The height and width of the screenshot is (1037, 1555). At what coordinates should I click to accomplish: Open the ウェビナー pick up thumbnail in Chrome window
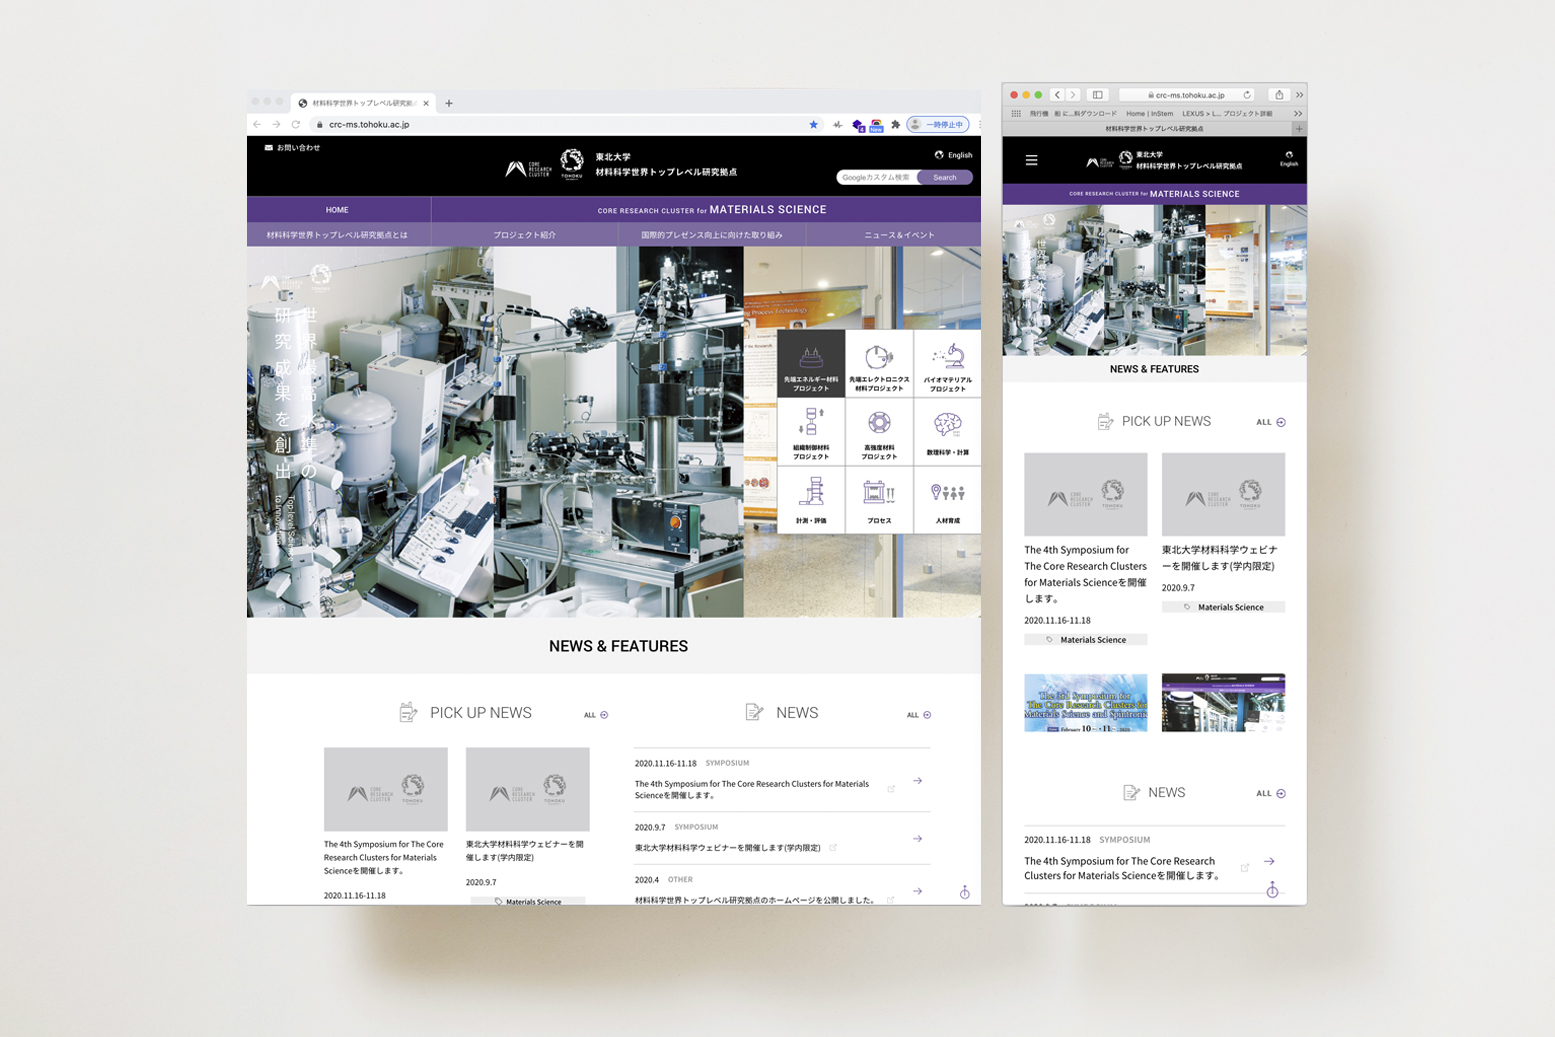(x=528, y=789)
